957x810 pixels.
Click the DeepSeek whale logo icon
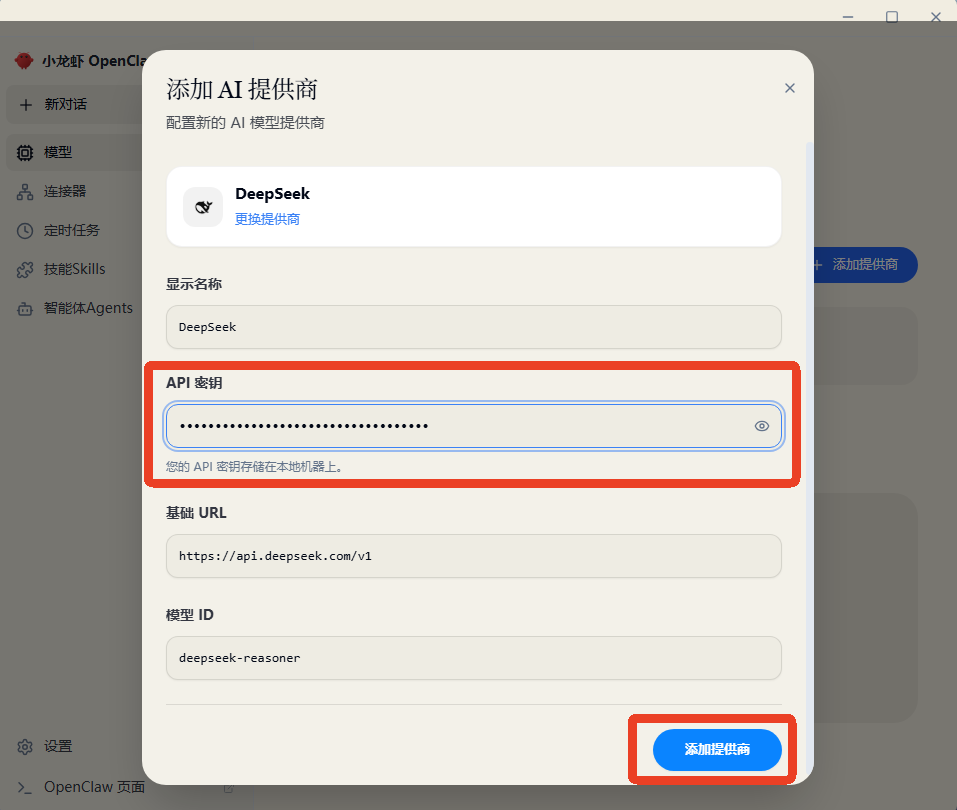pyautogui.click(x=203, y=207)
